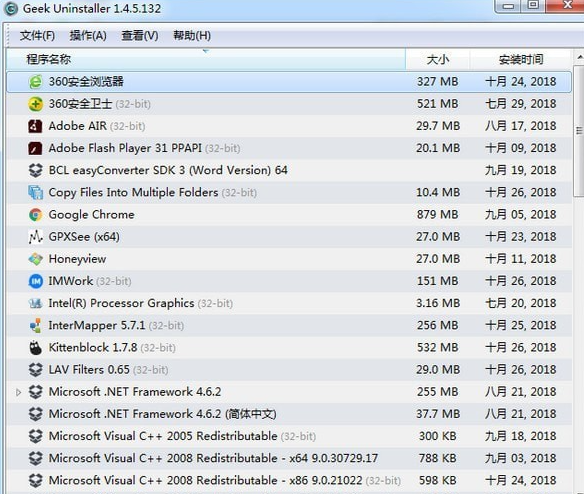Click the vertical scrollbar thumb
The width and height of the screenshot is (584, 494).
pos(579,131)
